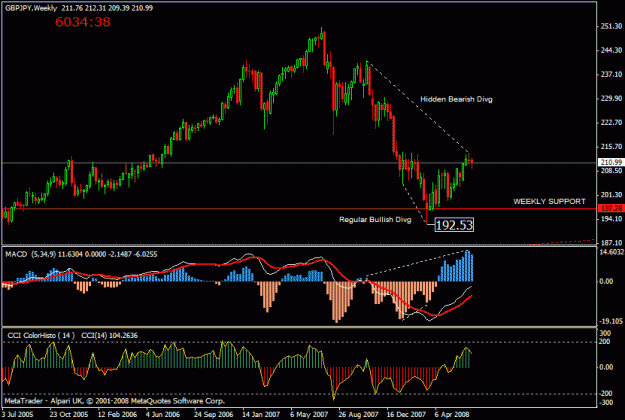Click the 187.10 price axis value
Screen dimensions: 625x420
(x=611, y=243)
